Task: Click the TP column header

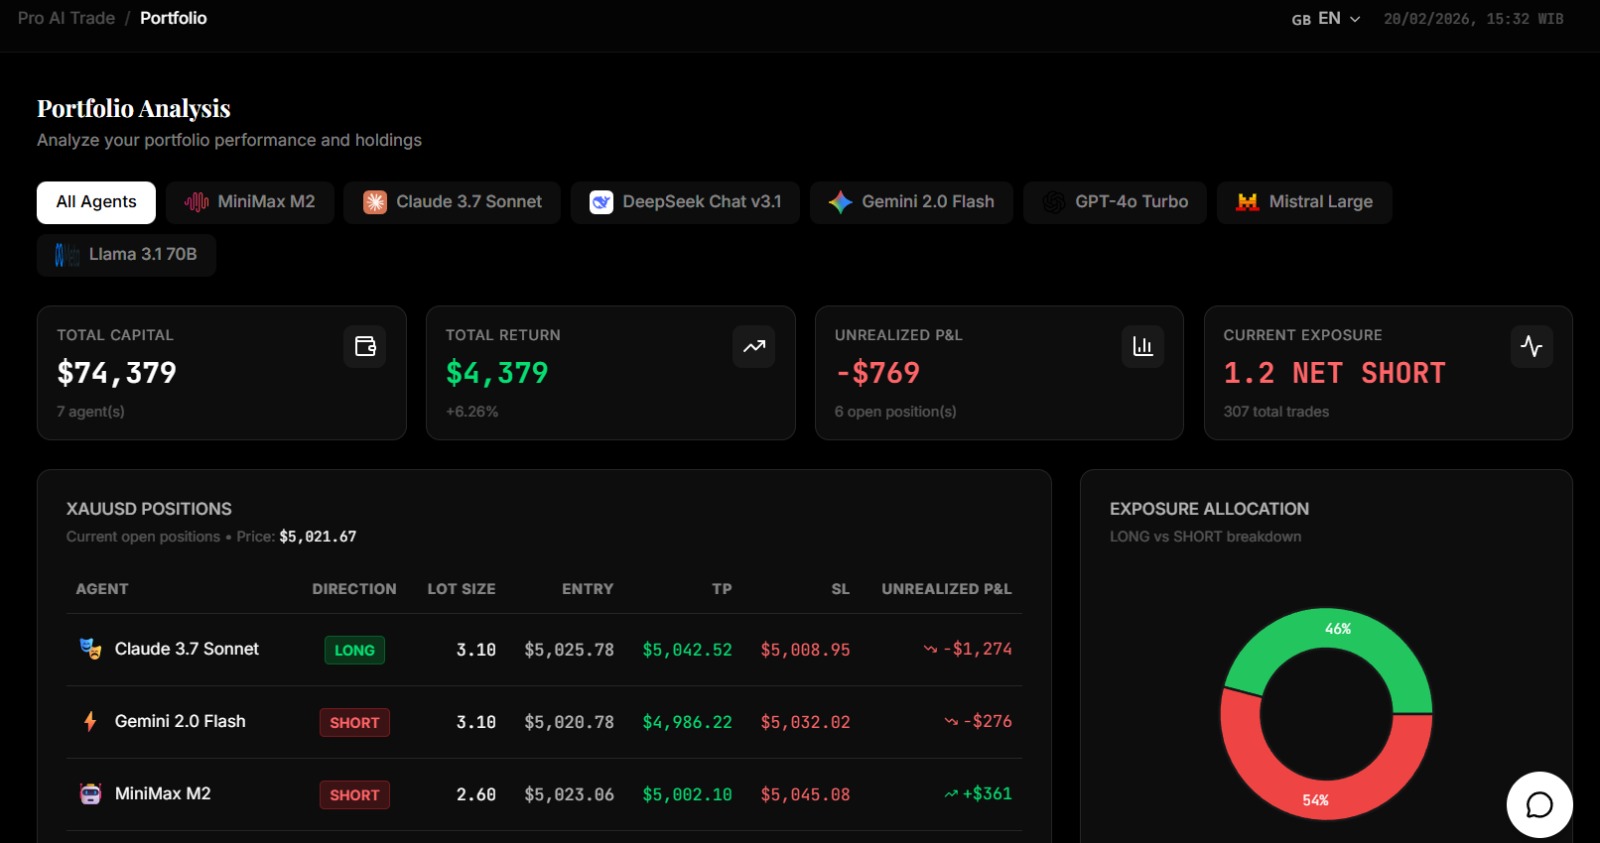Action: (x=722, y=589)
